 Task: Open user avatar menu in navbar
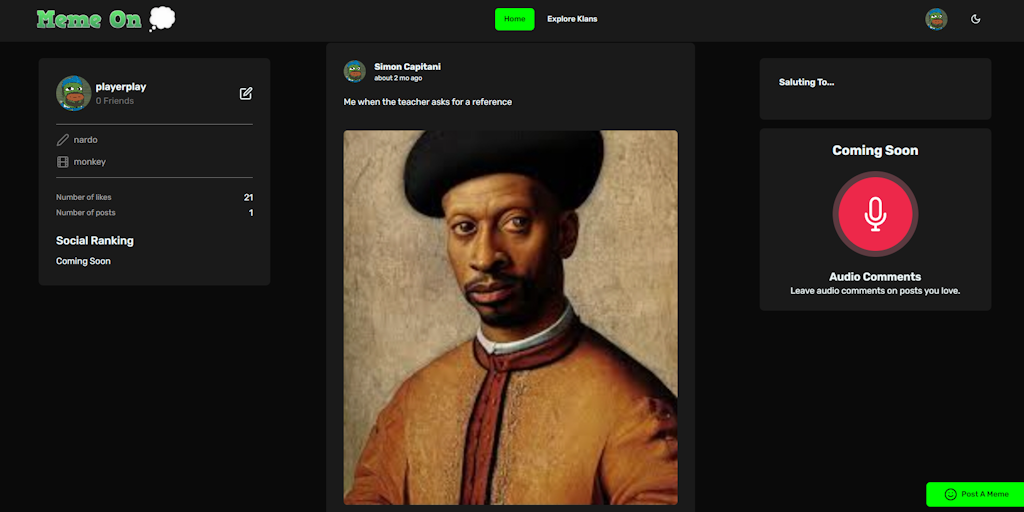click(x=936, y=19)
